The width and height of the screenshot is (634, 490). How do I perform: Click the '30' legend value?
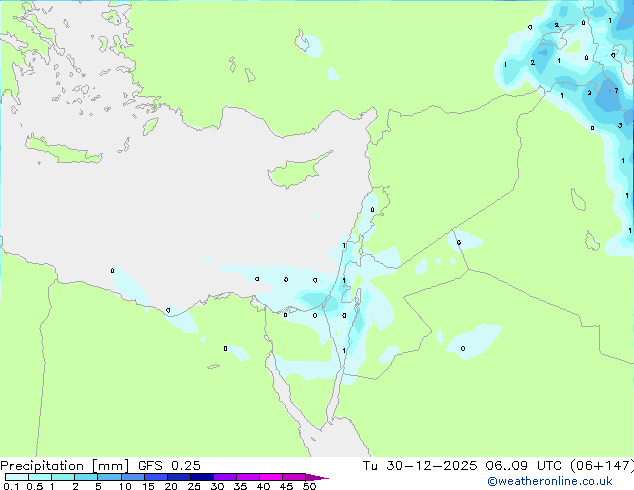217,486
